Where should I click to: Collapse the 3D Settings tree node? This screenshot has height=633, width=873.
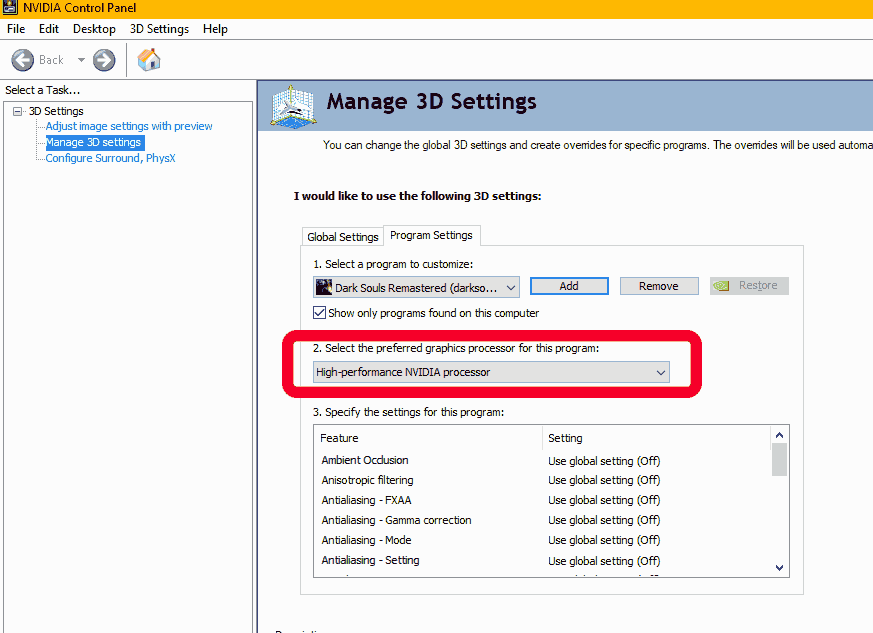pos(18,111)
